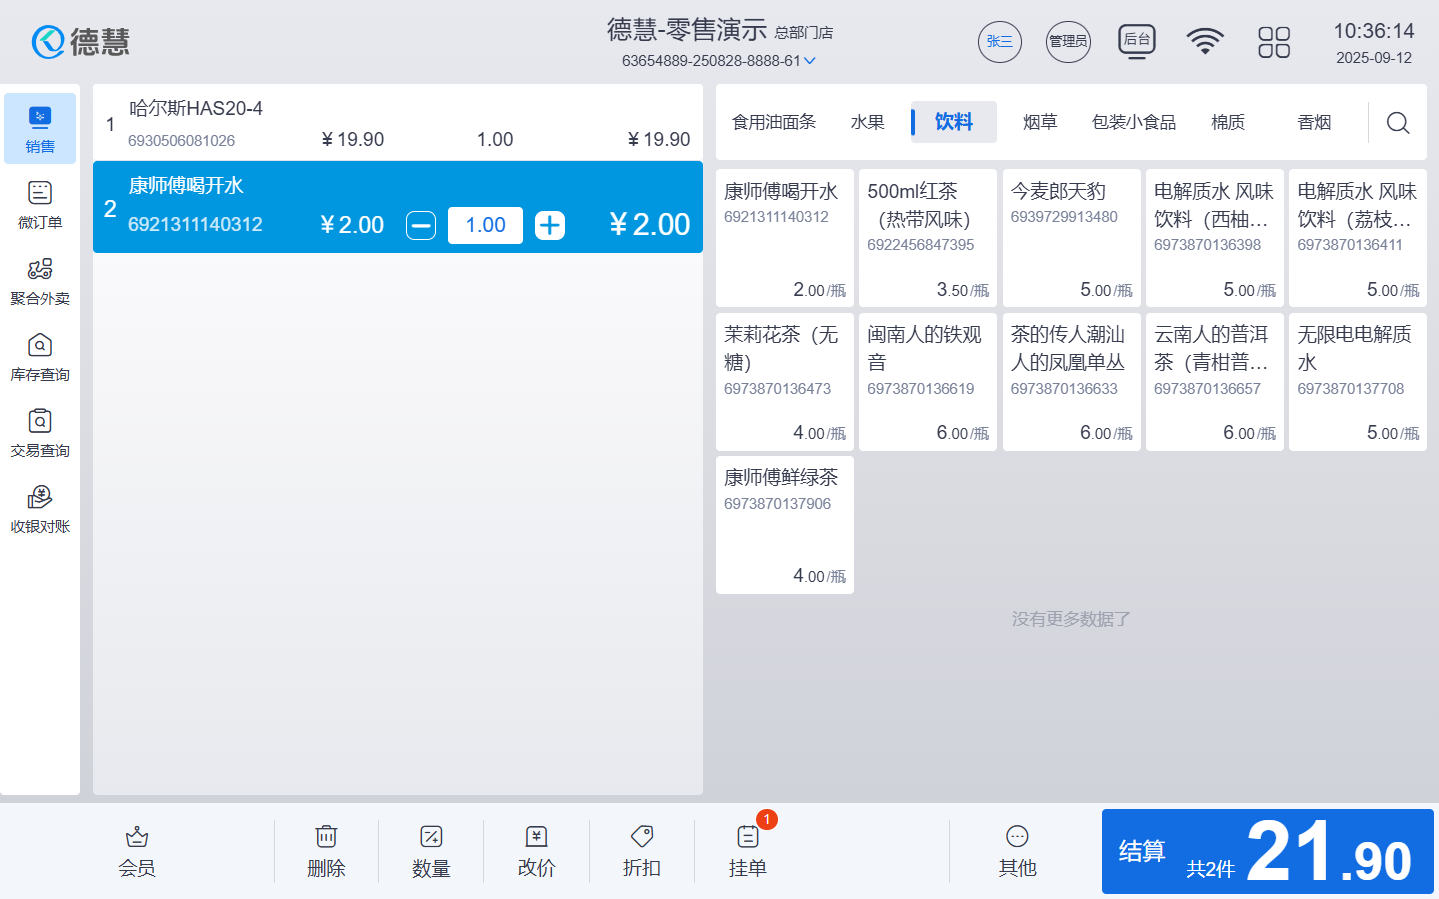Decrease quantity with the minus button
The image size is (1439, 899).
[x=421, y=226]
